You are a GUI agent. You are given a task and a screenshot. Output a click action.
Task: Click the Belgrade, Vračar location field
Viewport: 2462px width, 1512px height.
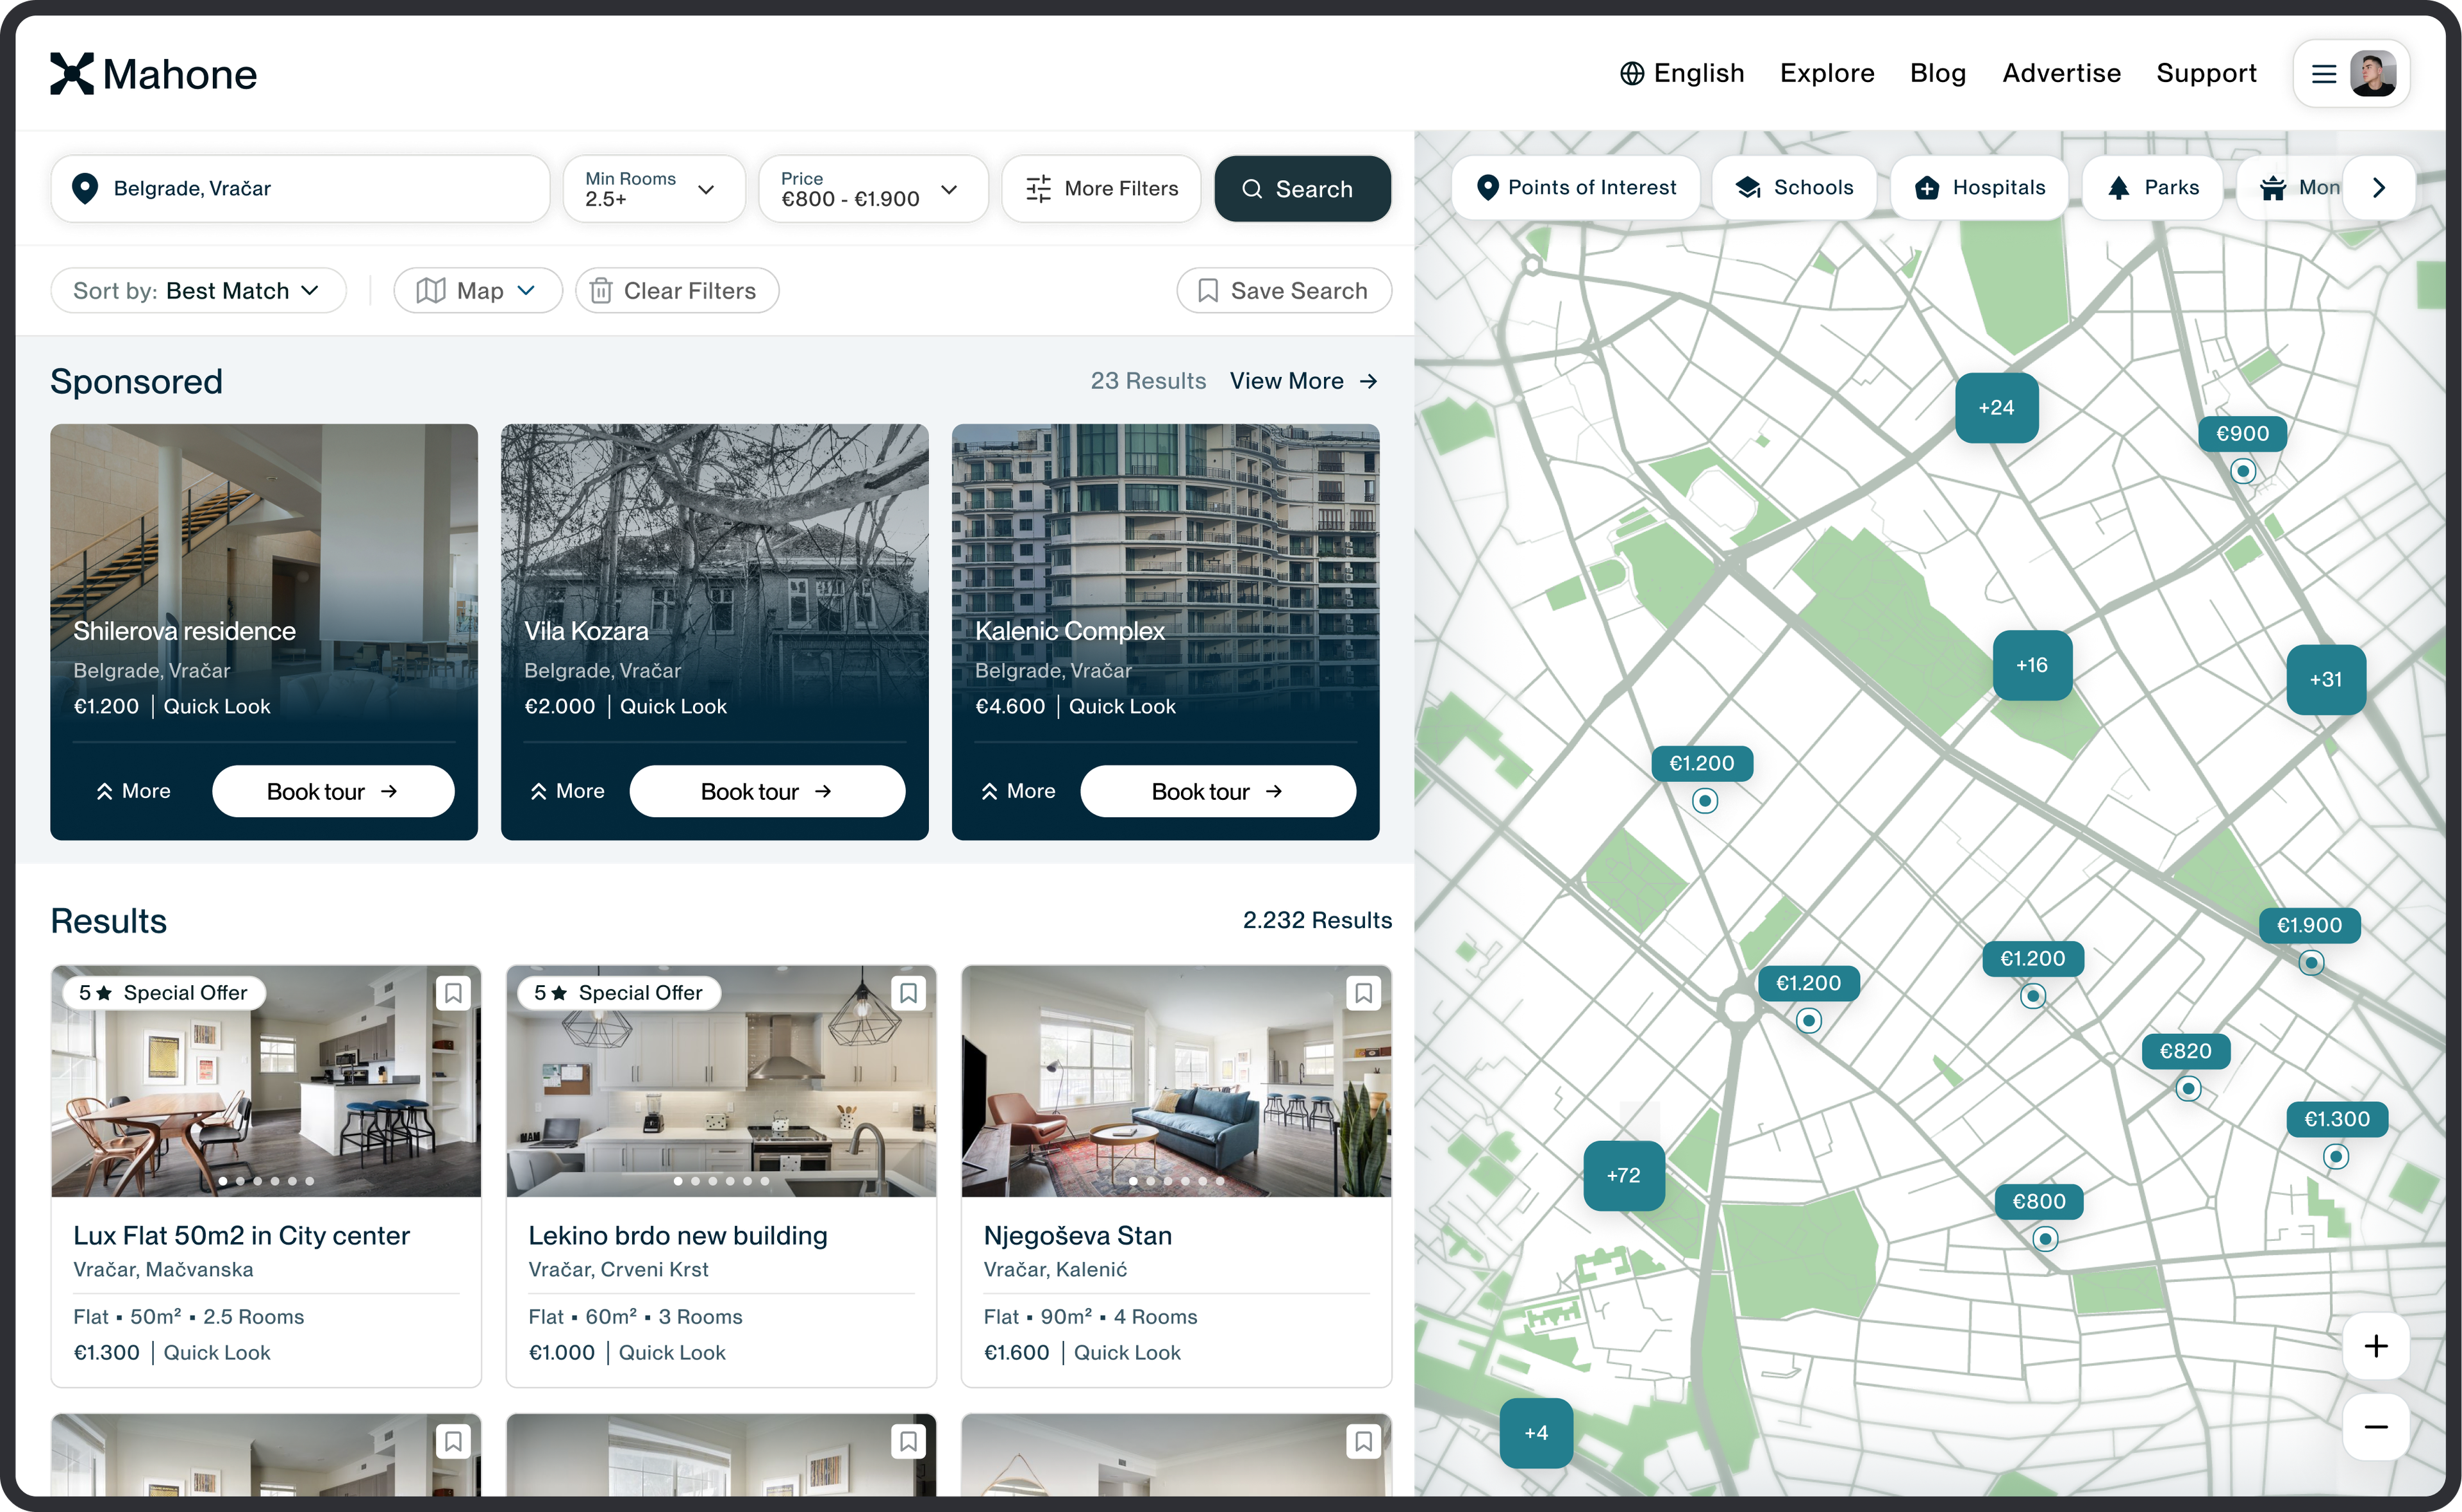tap(300, 188)
